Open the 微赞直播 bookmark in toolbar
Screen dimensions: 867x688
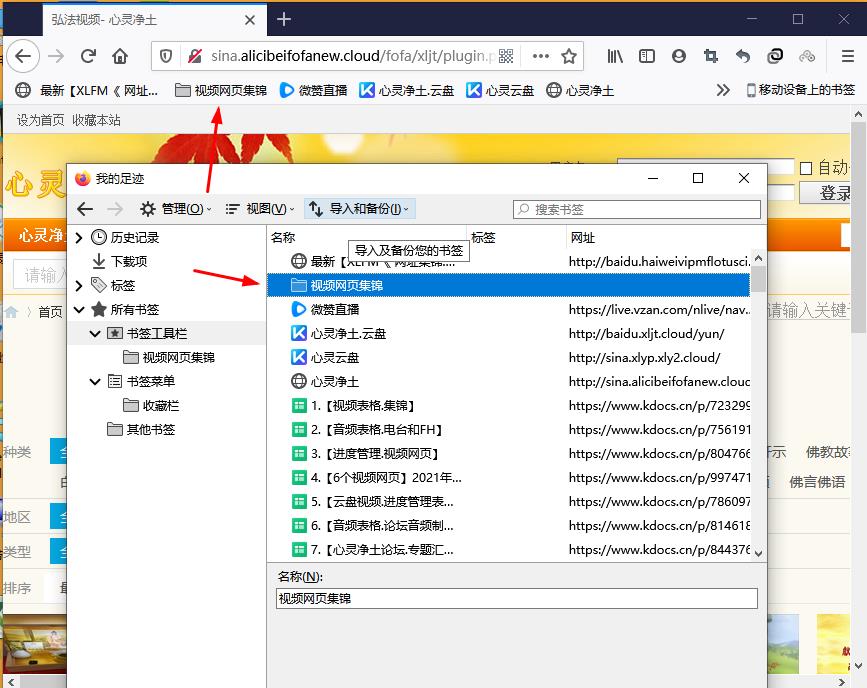point(314,90)
